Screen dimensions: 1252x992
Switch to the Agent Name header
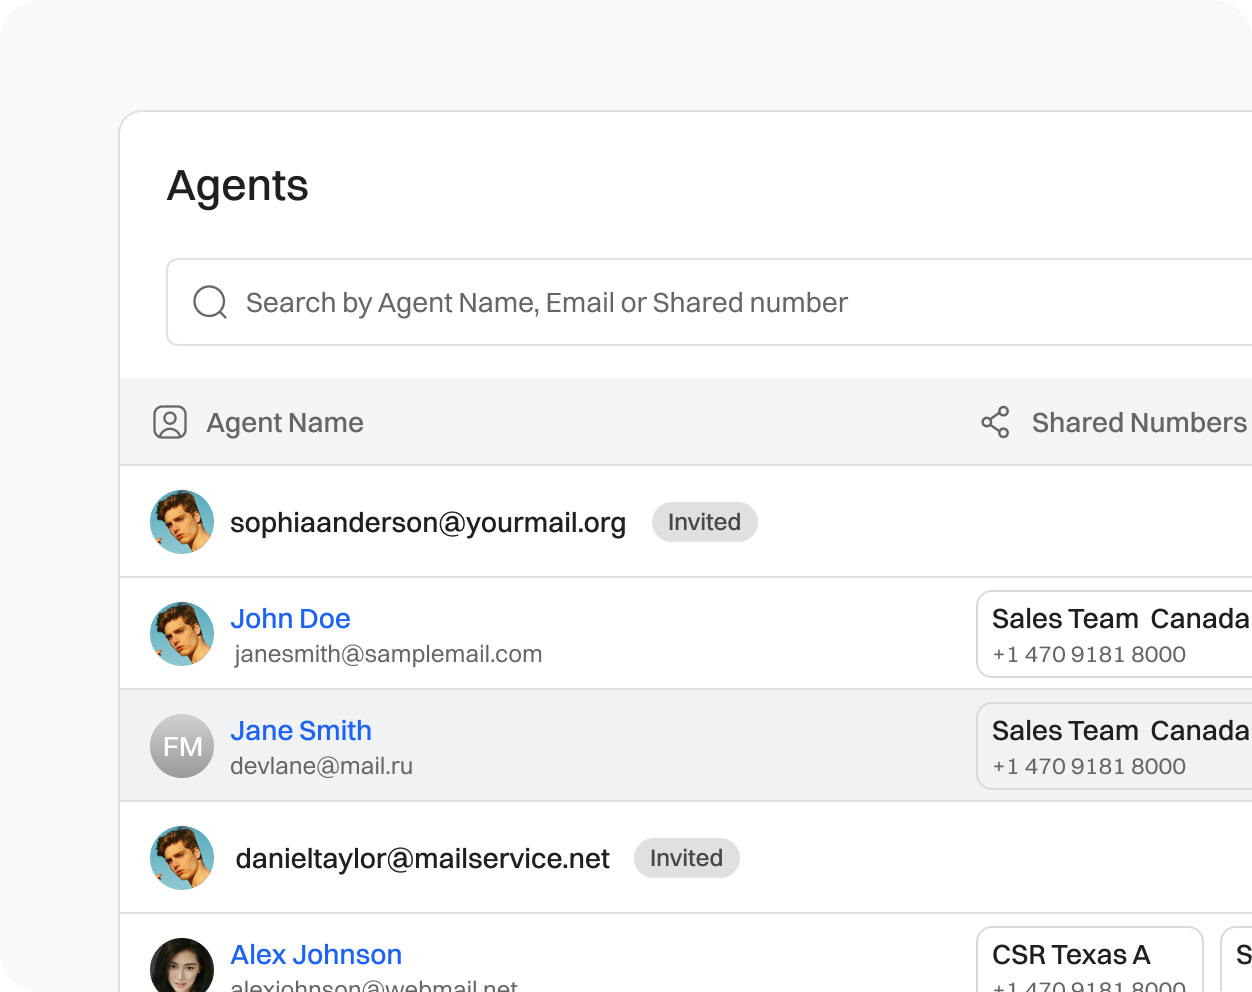(x=284, y=422)
